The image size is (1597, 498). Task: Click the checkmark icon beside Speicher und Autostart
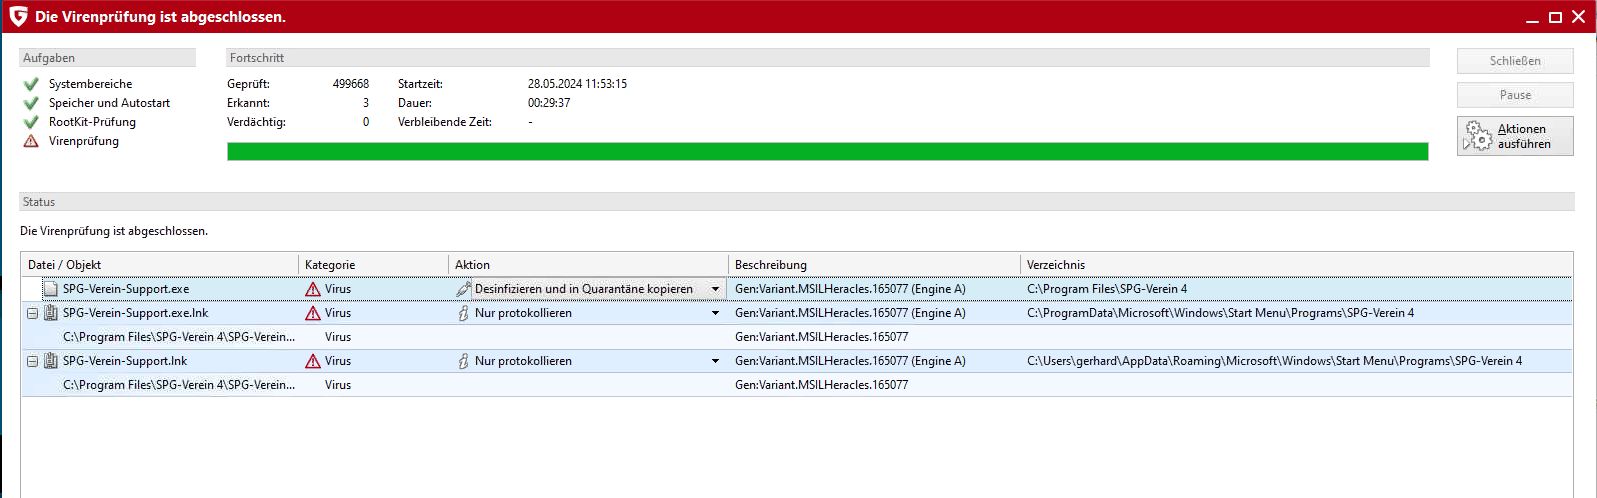[31, 103]
